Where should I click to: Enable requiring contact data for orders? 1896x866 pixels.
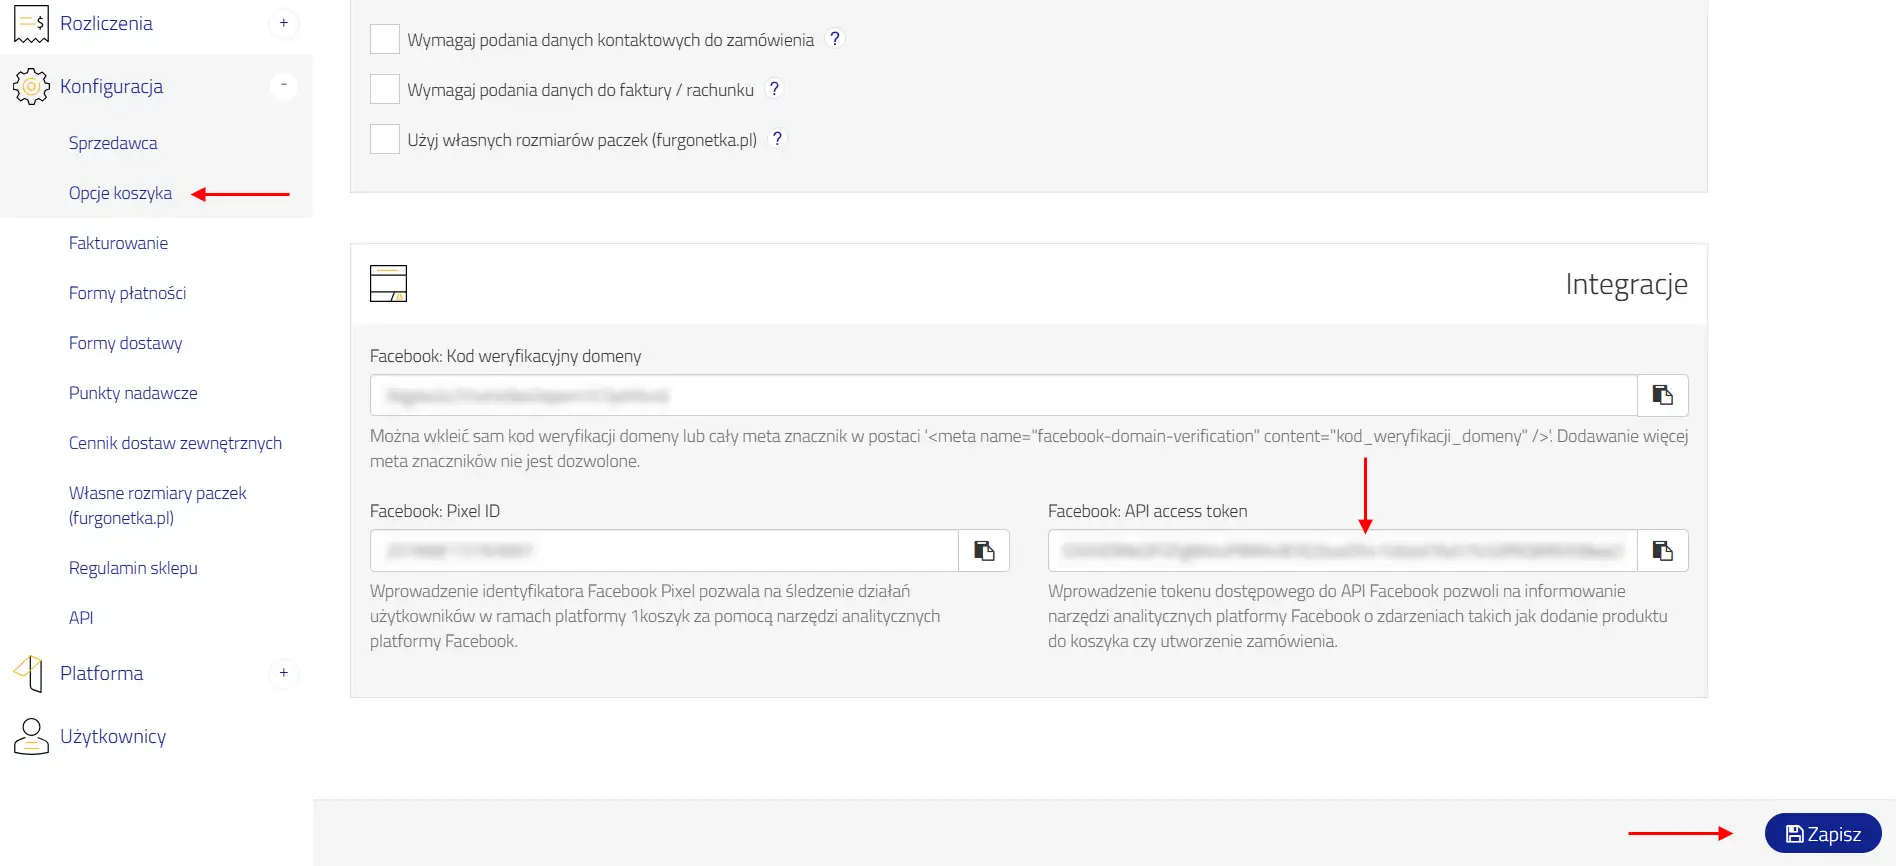[385, 39]
